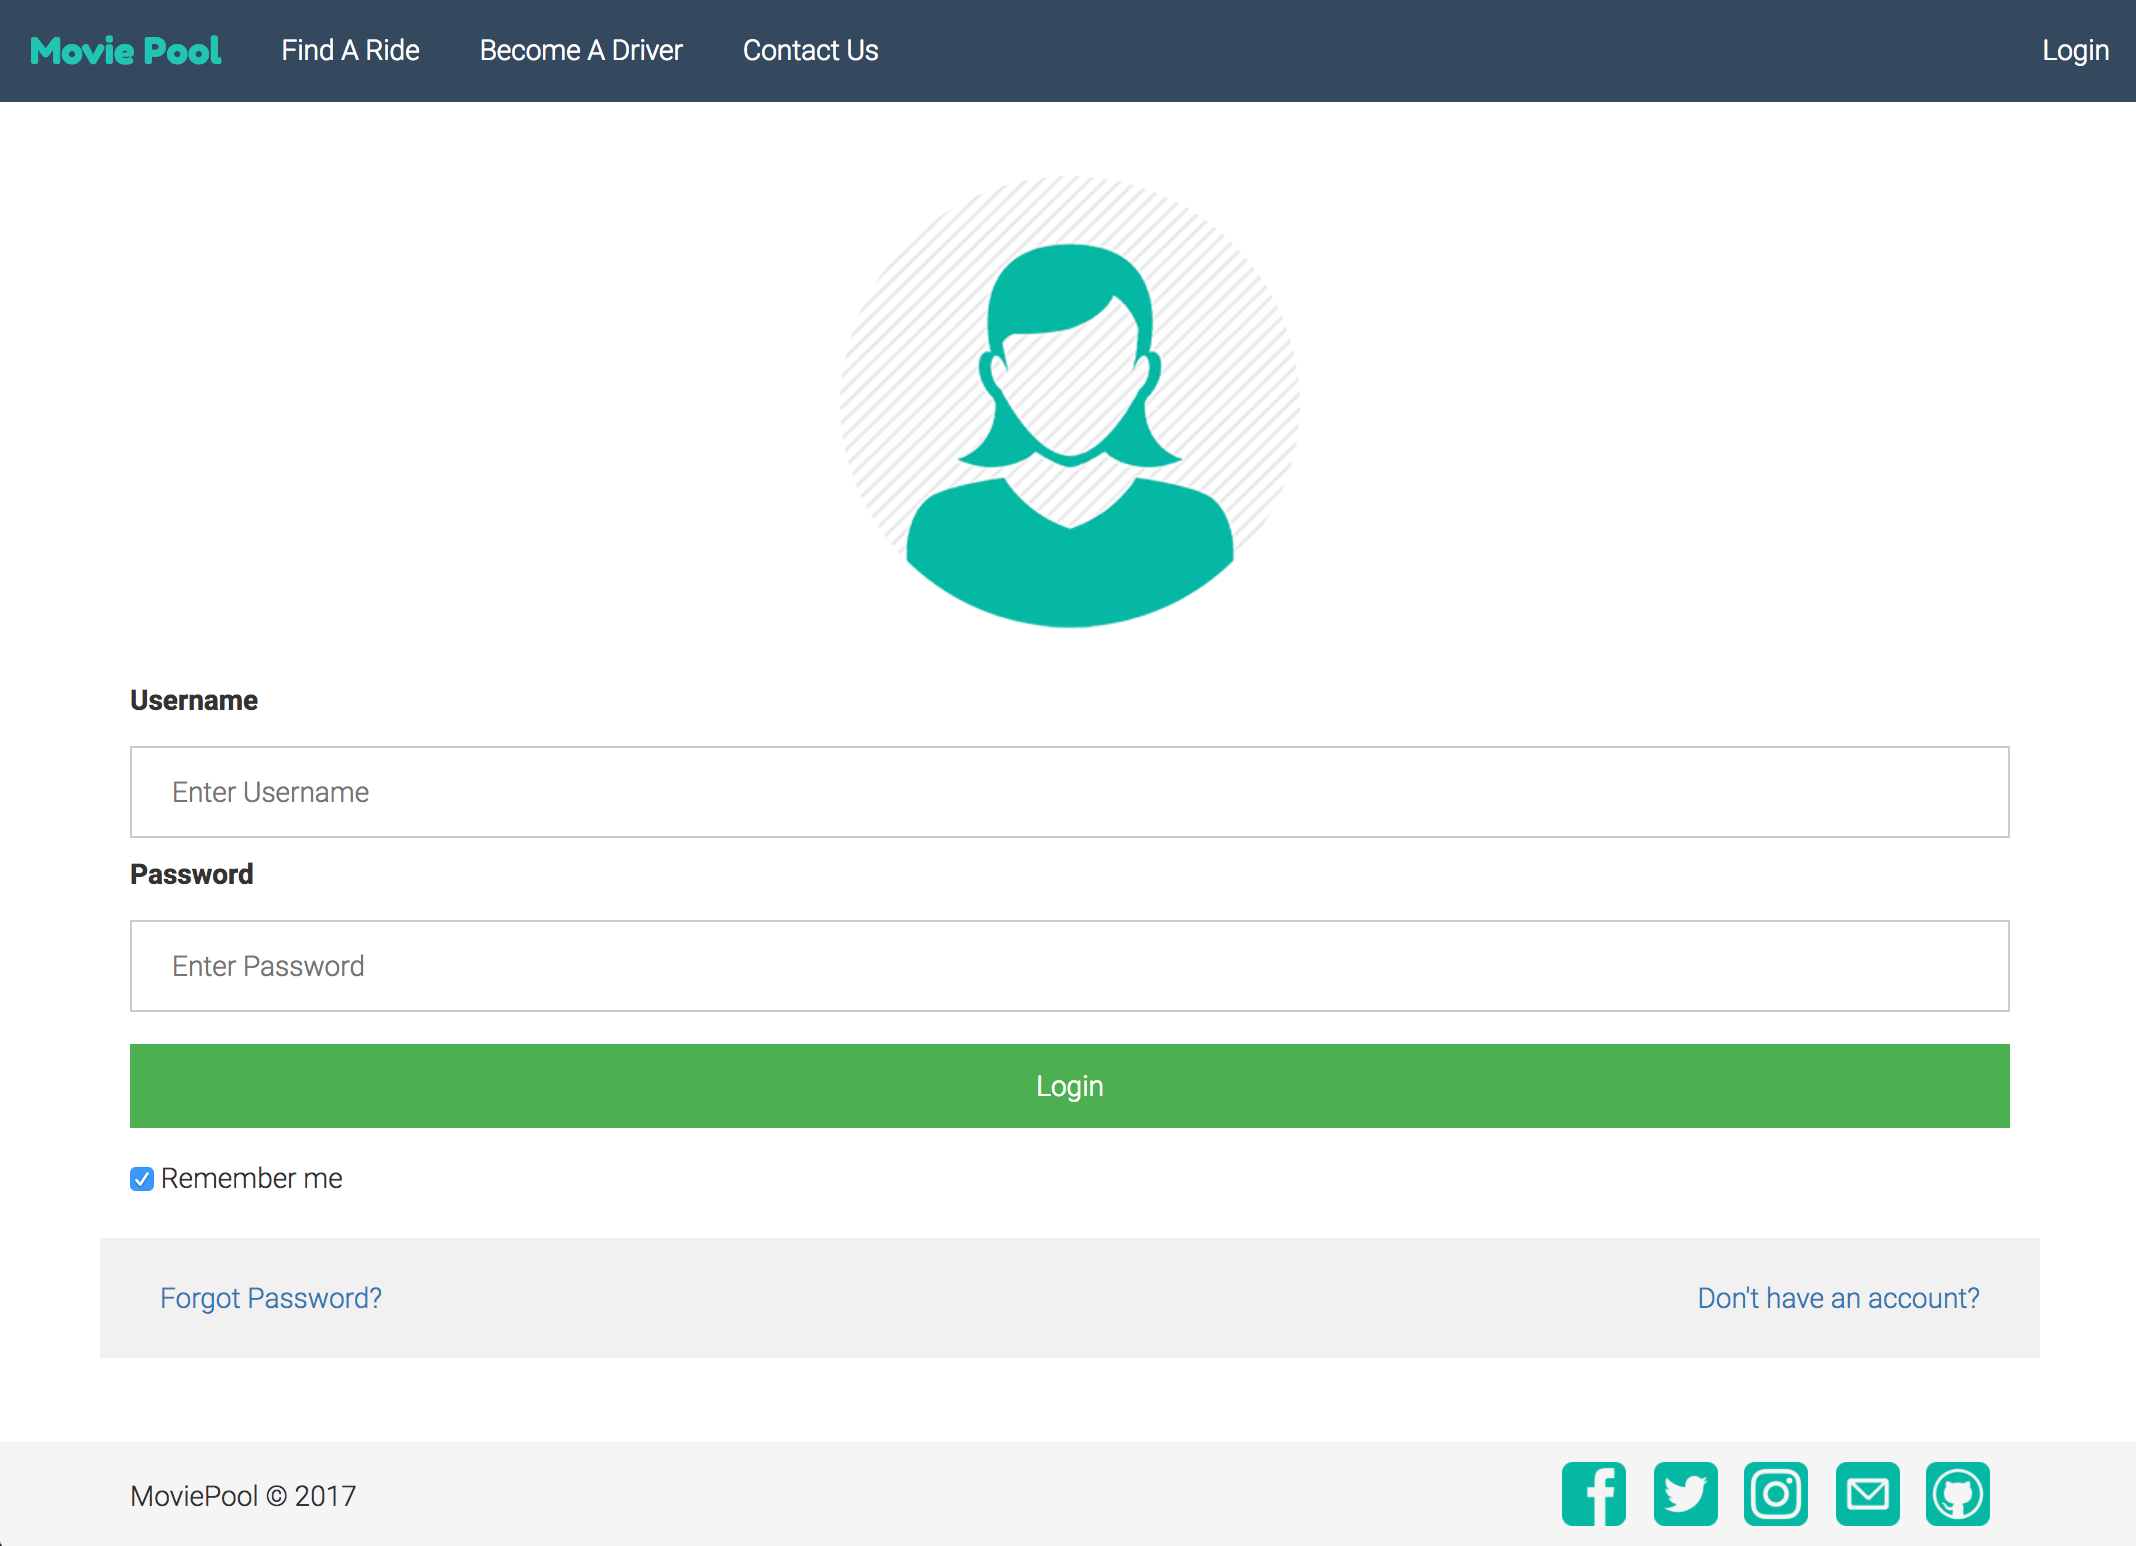Focus the Enter Username field
The image size is (2136, 1546).
1069,792
